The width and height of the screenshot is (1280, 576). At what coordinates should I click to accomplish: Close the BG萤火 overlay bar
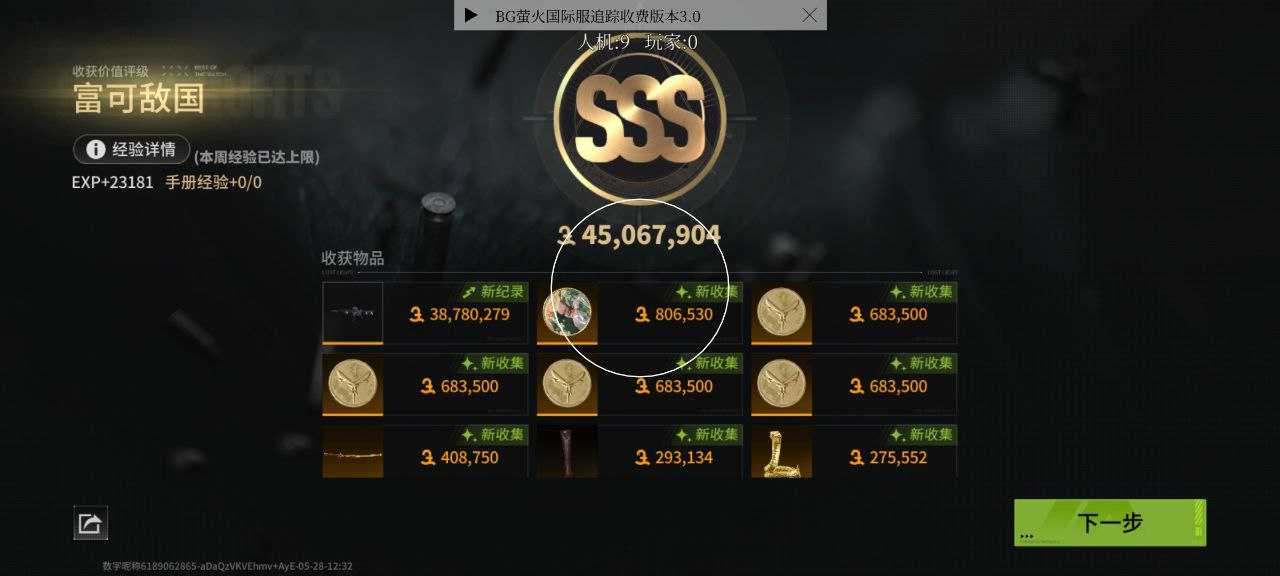(810, 15)
